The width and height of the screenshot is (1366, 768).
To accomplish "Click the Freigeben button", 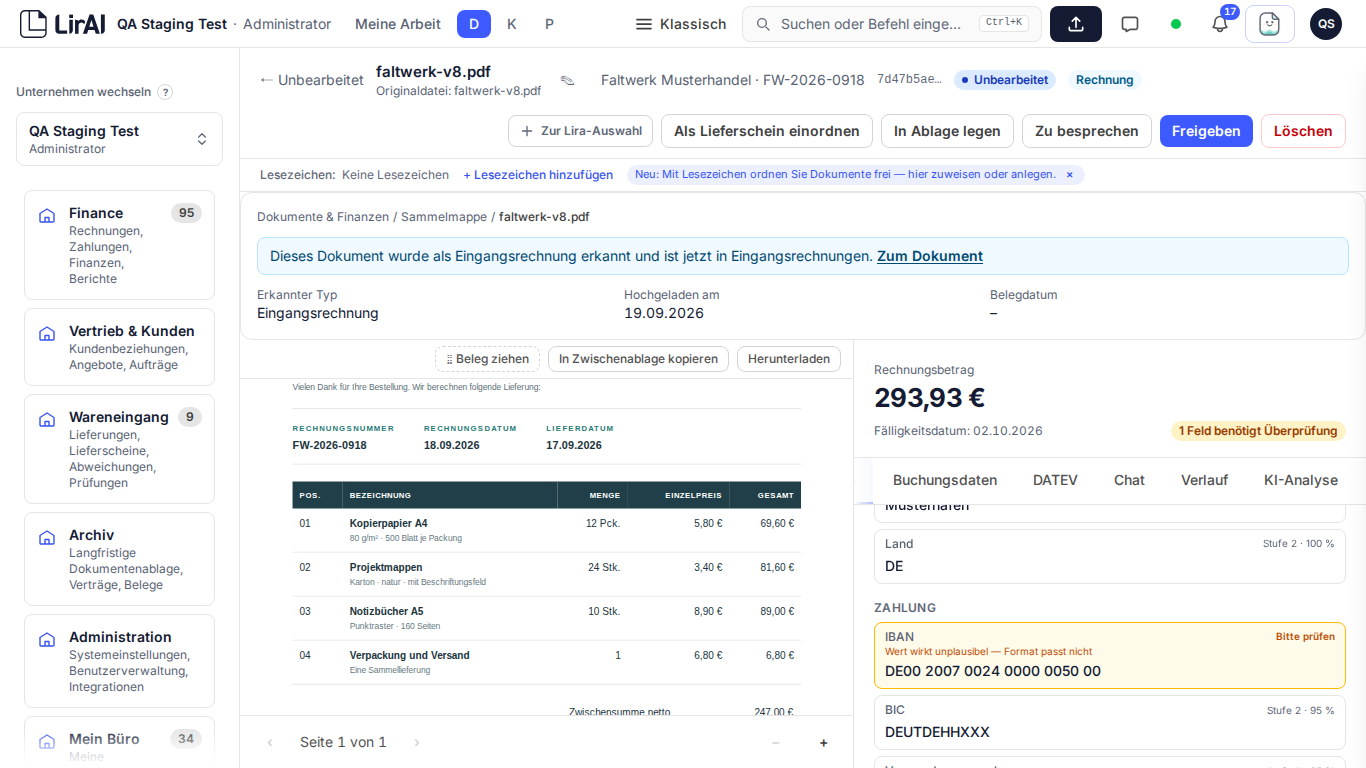I will [1206, 131].
